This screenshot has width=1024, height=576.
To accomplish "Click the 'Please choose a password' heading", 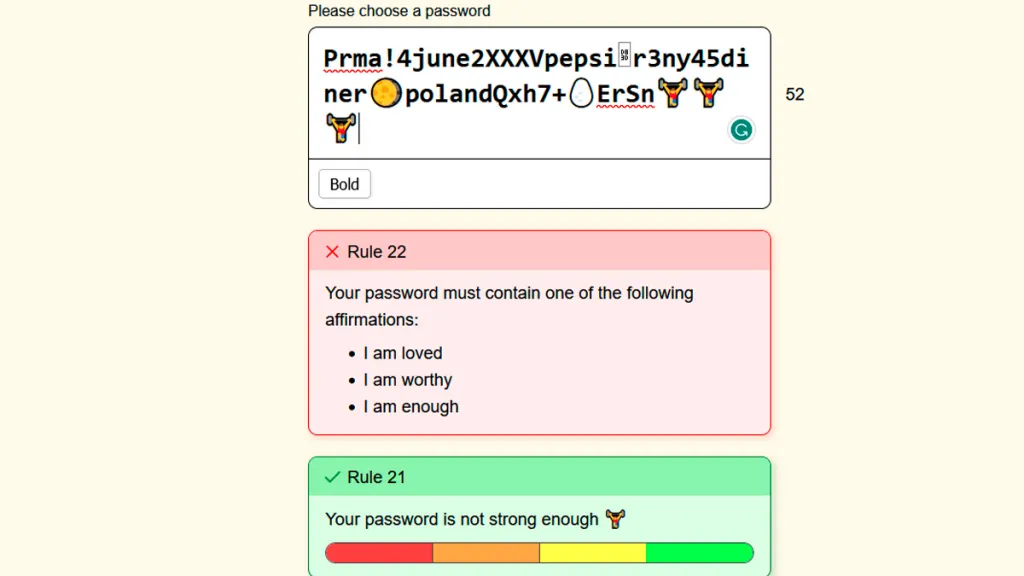I will [399, 11].
